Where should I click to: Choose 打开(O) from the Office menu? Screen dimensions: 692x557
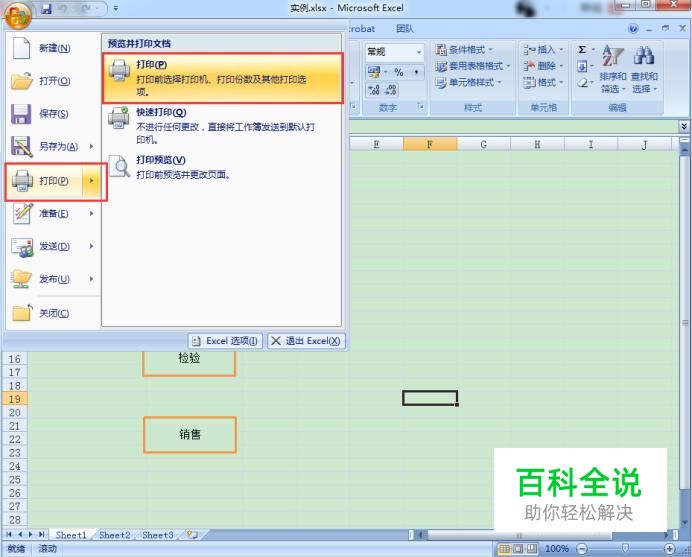point(53,81)
